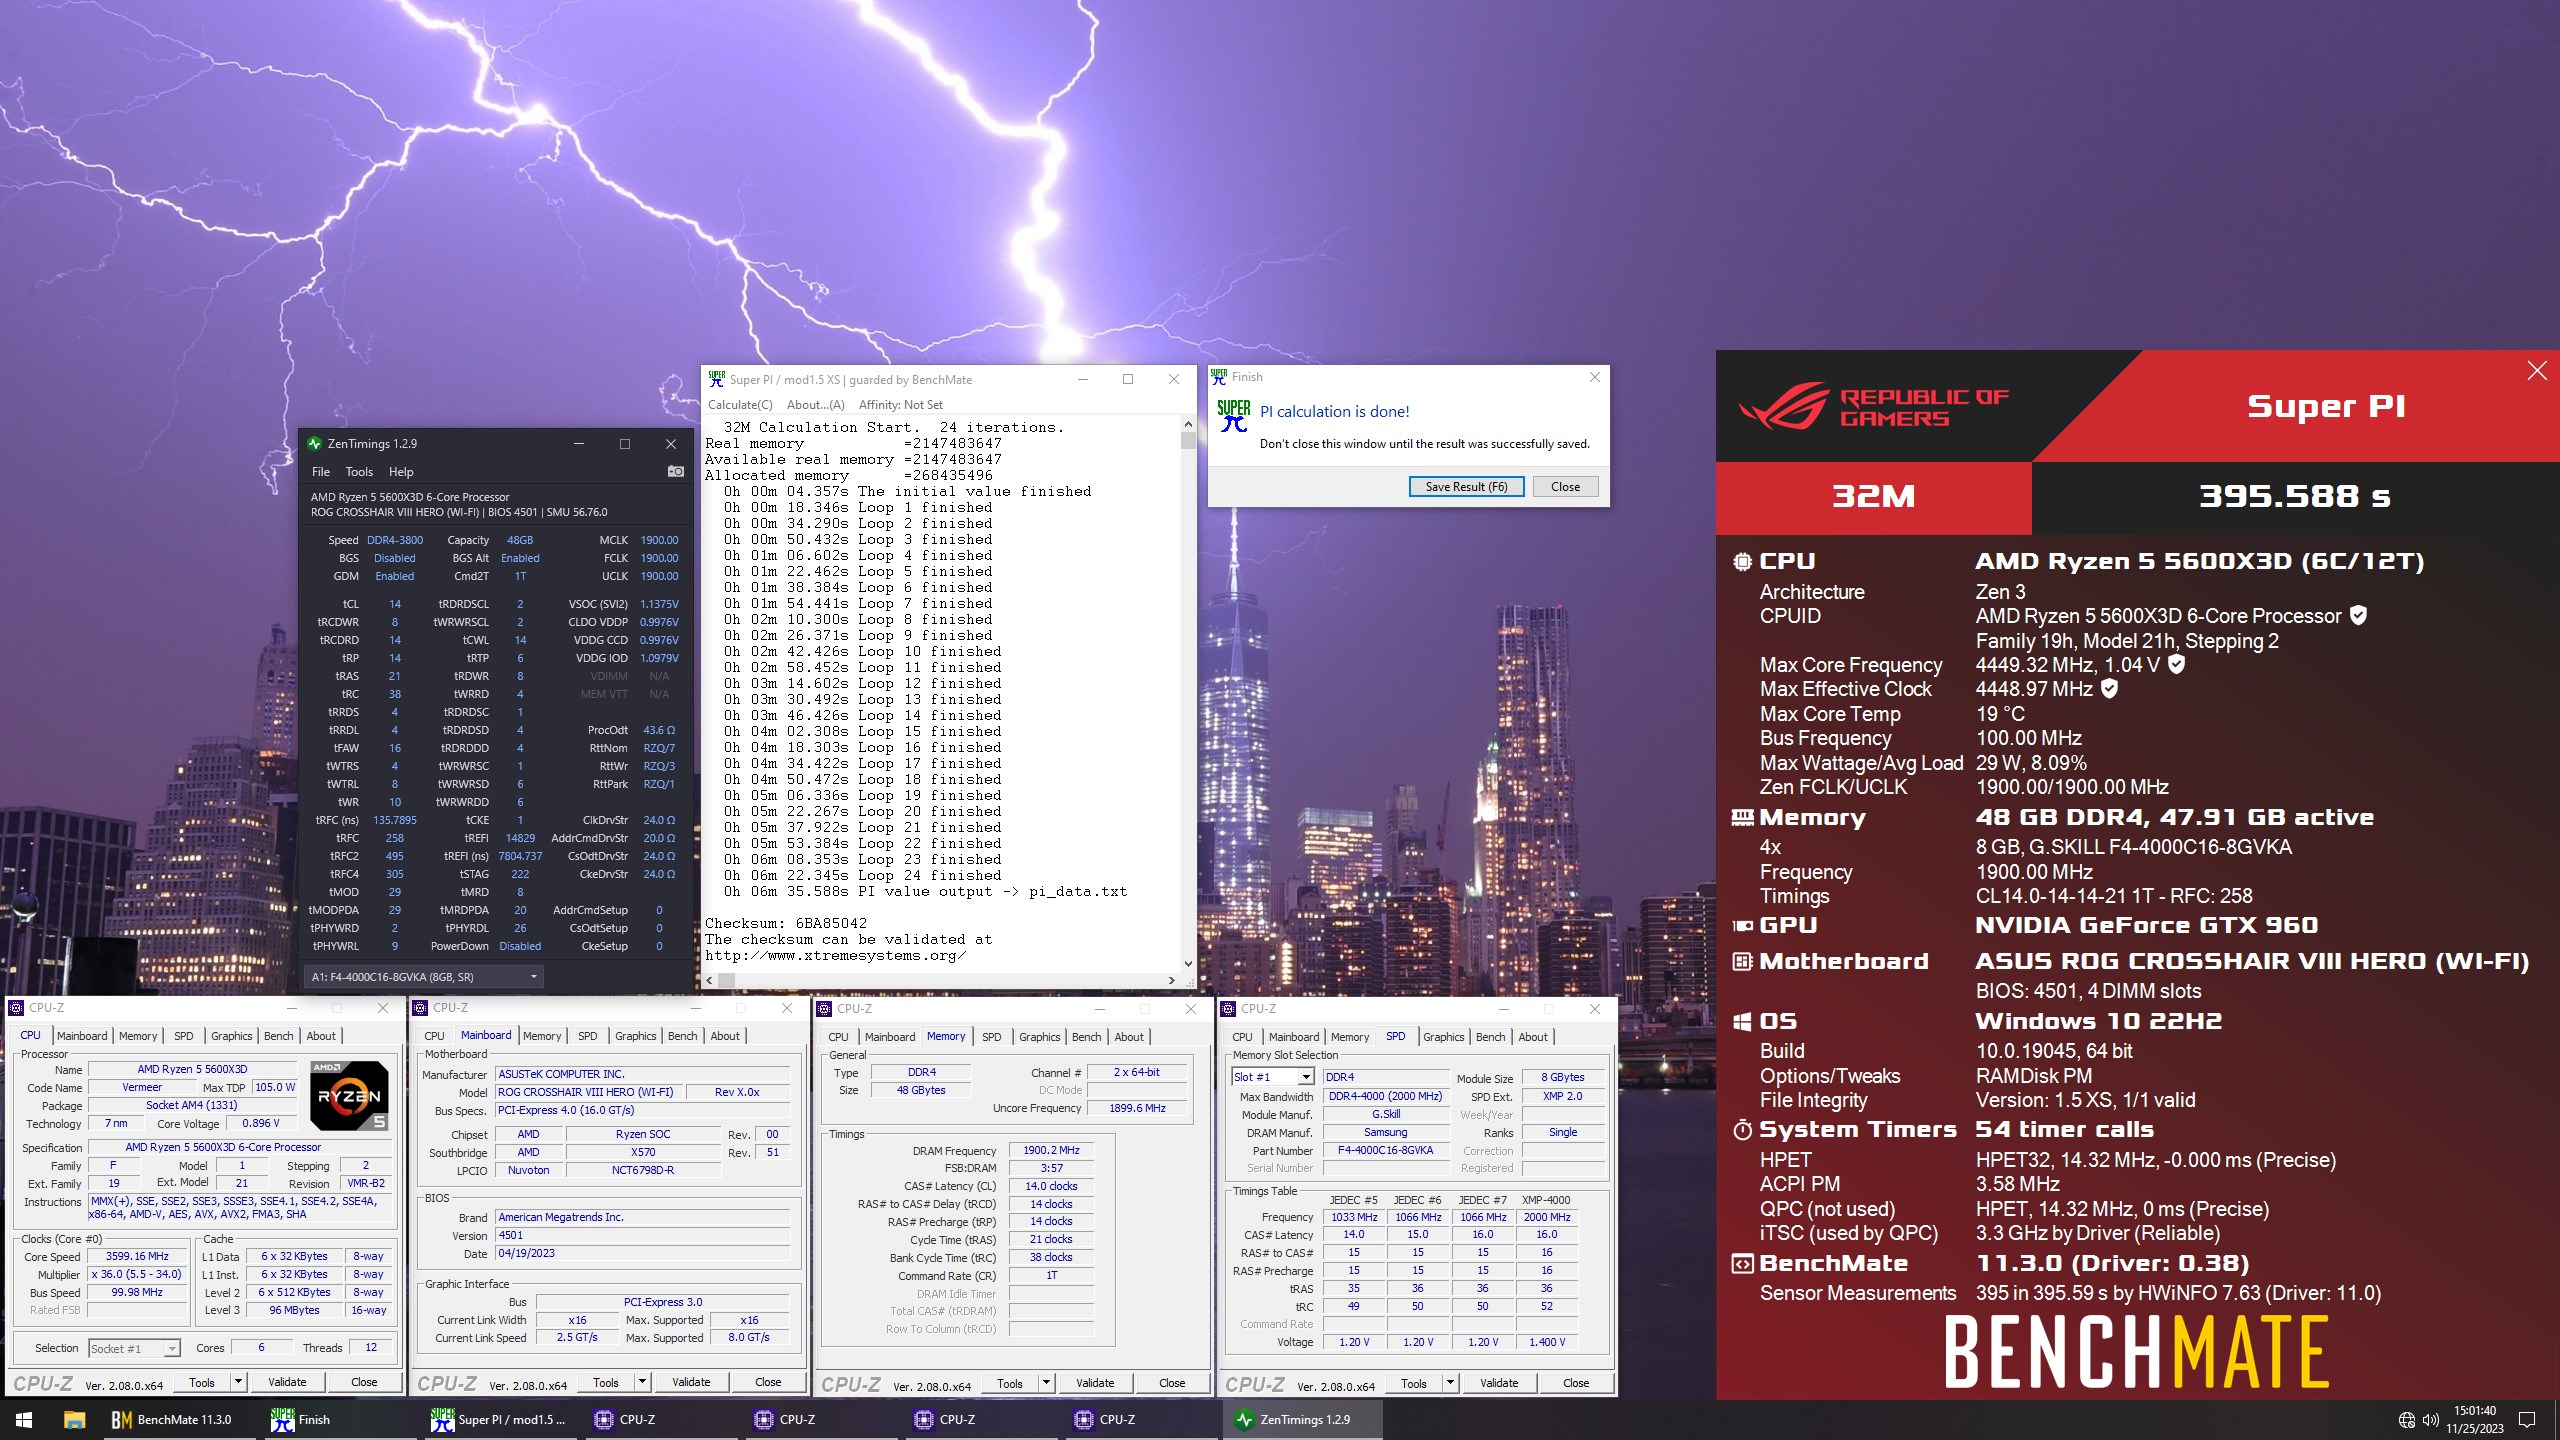
Task: Click Validate button in SPD CPU-Z window
Action: point(1499,1383)
